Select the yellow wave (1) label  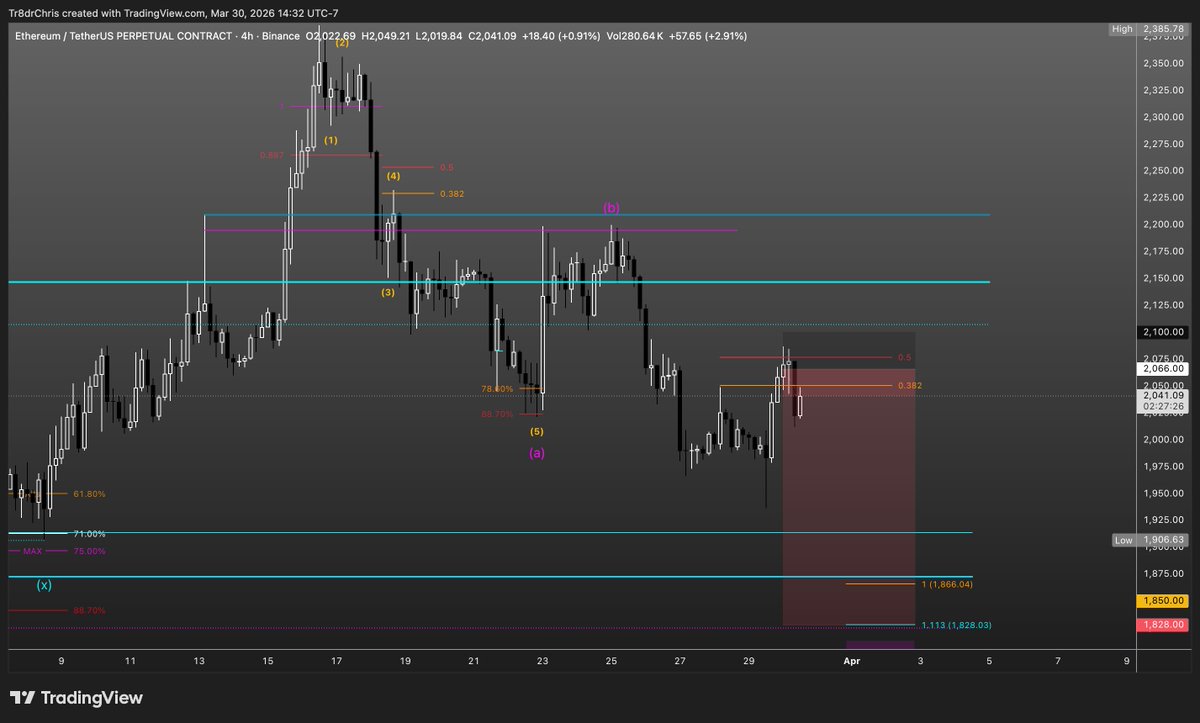click(330, 140)
